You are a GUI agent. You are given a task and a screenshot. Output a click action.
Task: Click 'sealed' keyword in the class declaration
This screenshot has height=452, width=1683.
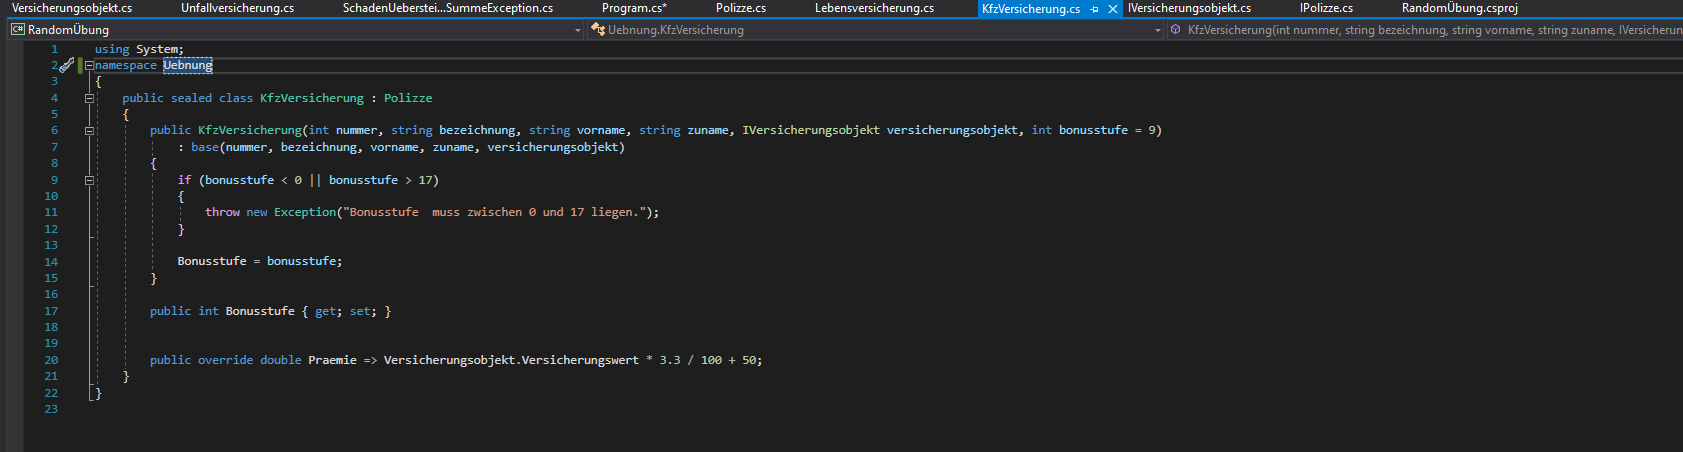pos(191,98)
